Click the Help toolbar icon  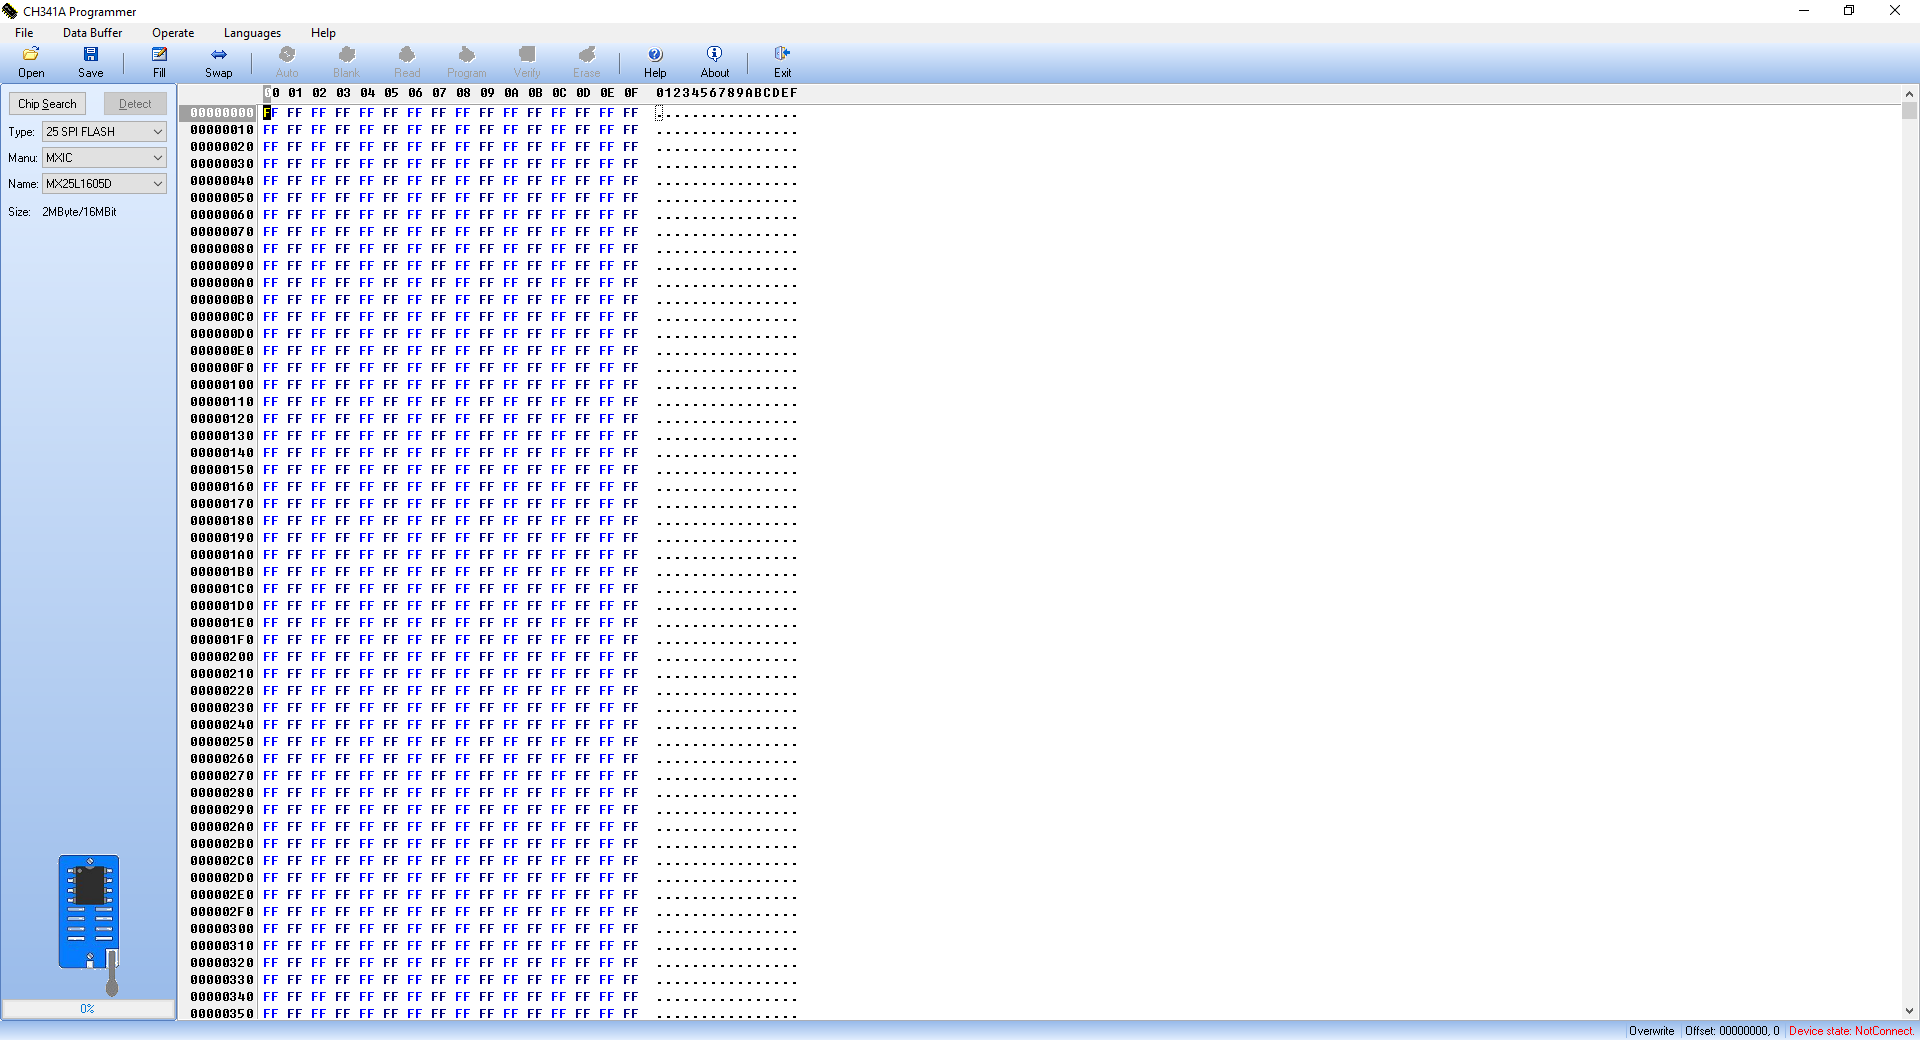pyautogui.click(x=655, y=62)
